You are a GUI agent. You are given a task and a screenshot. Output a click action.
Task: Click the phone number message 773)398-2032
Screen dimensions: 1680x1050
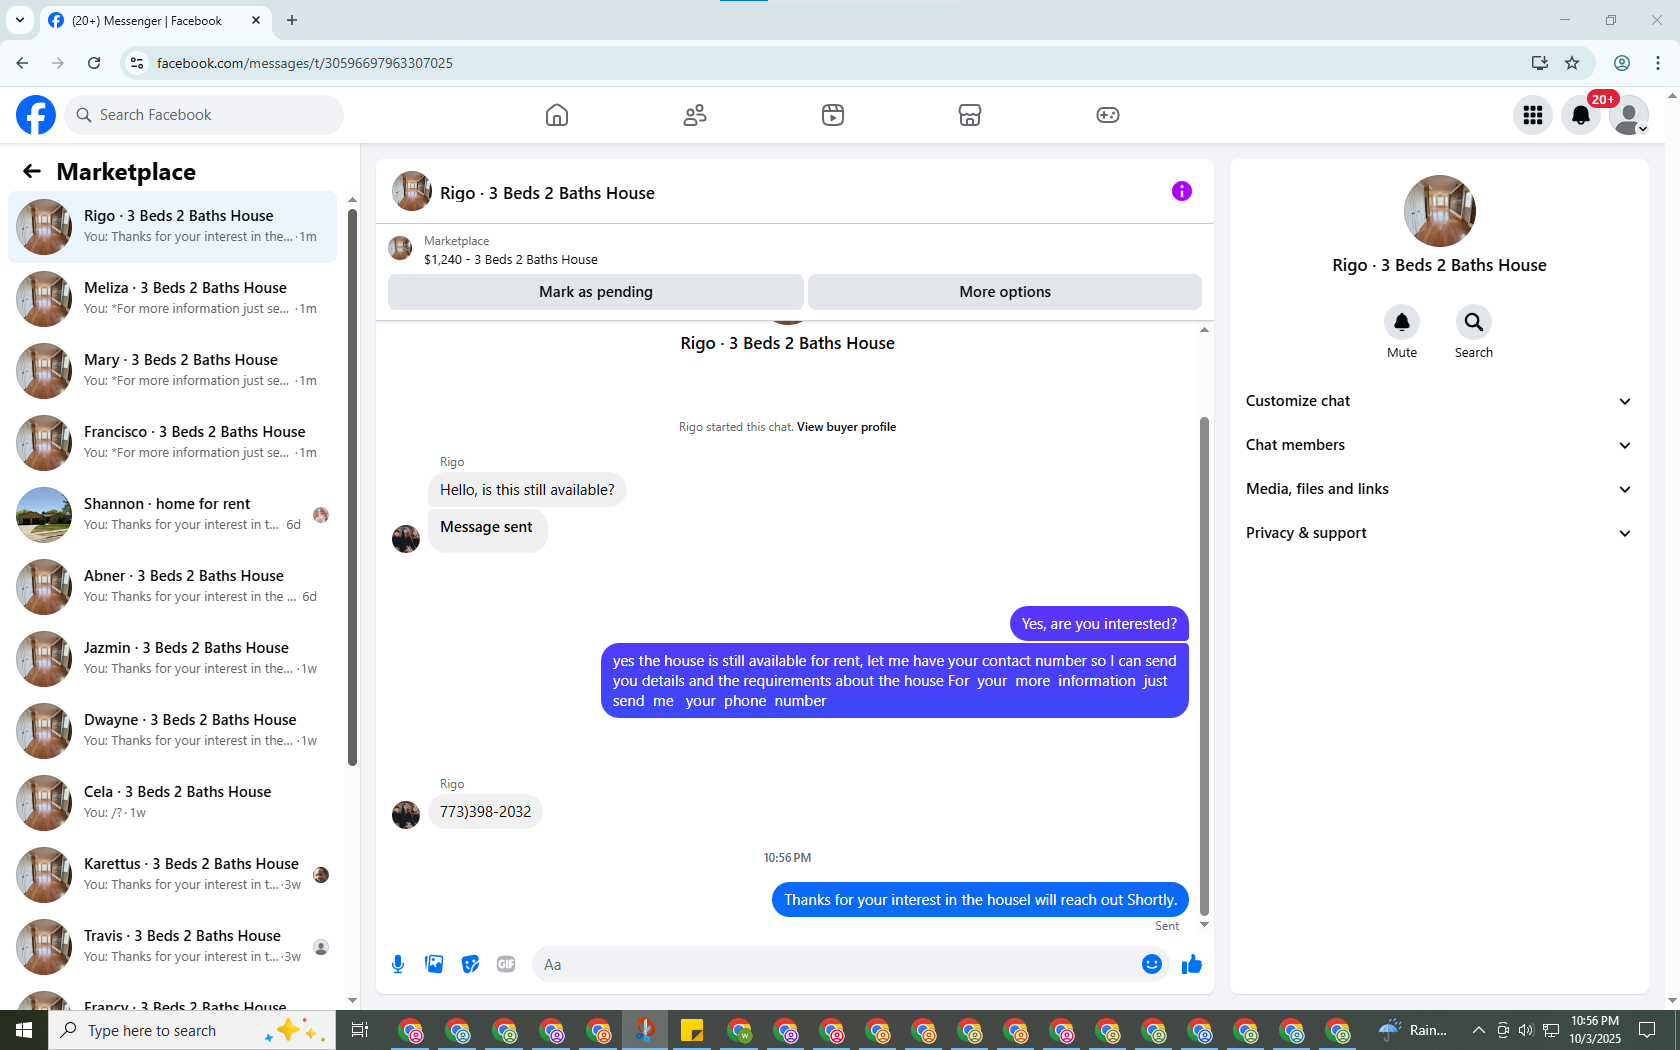tap(485, 812)
